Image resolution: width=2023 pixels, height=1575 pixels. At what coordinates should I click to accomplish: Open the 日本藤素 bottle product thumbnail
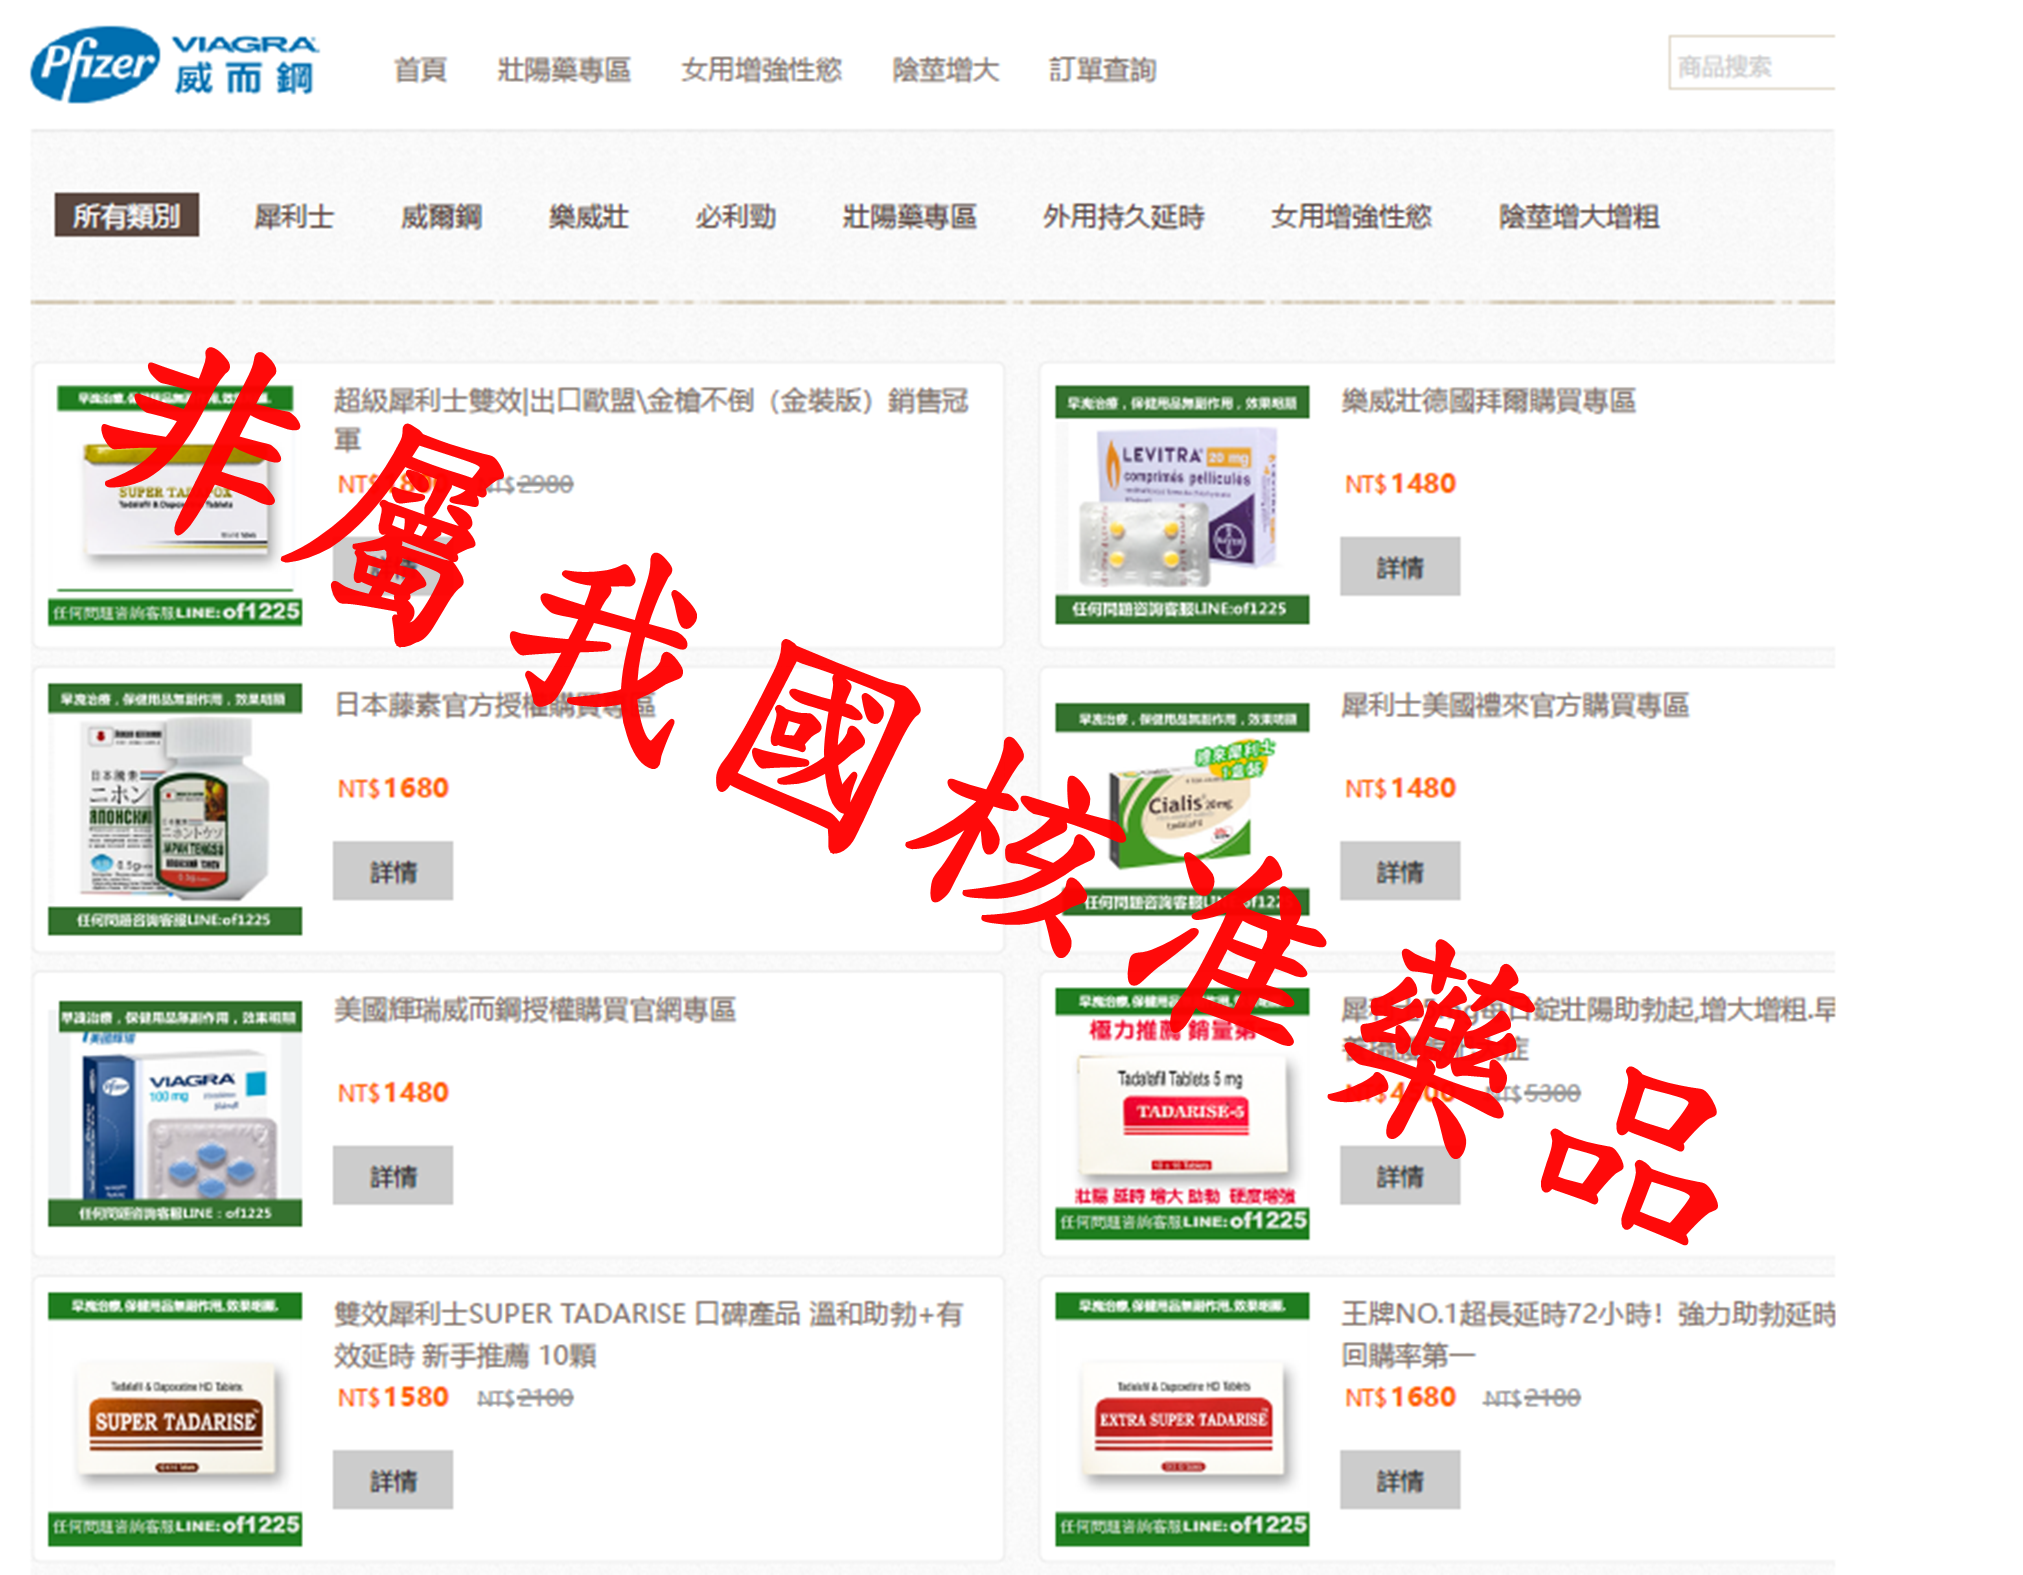[x=175, y=809]
